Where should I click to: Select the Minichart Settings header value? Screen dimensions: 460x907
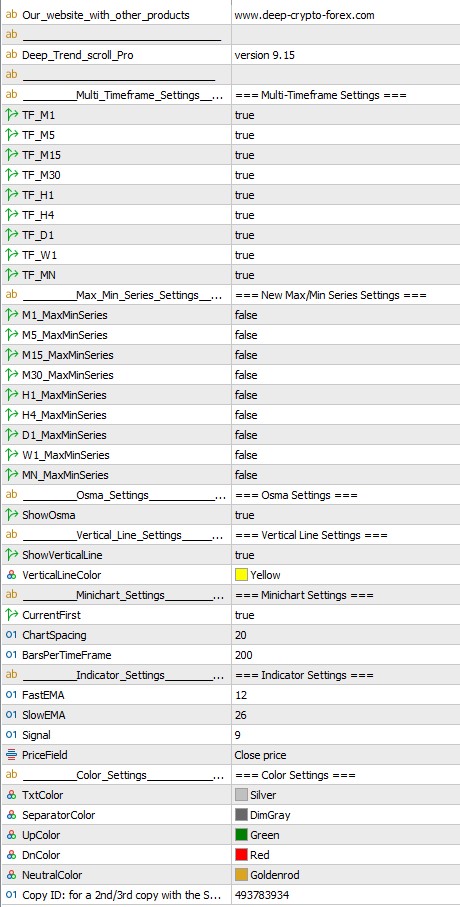click(304, 595)
